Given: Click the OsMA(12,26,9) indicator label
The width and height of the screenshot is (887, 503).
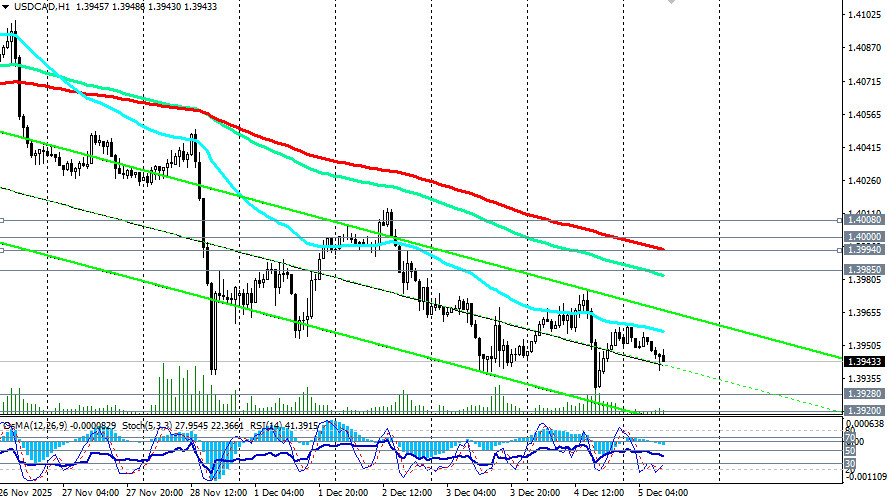Looking at the screenshot, I should tap(33, 425).
